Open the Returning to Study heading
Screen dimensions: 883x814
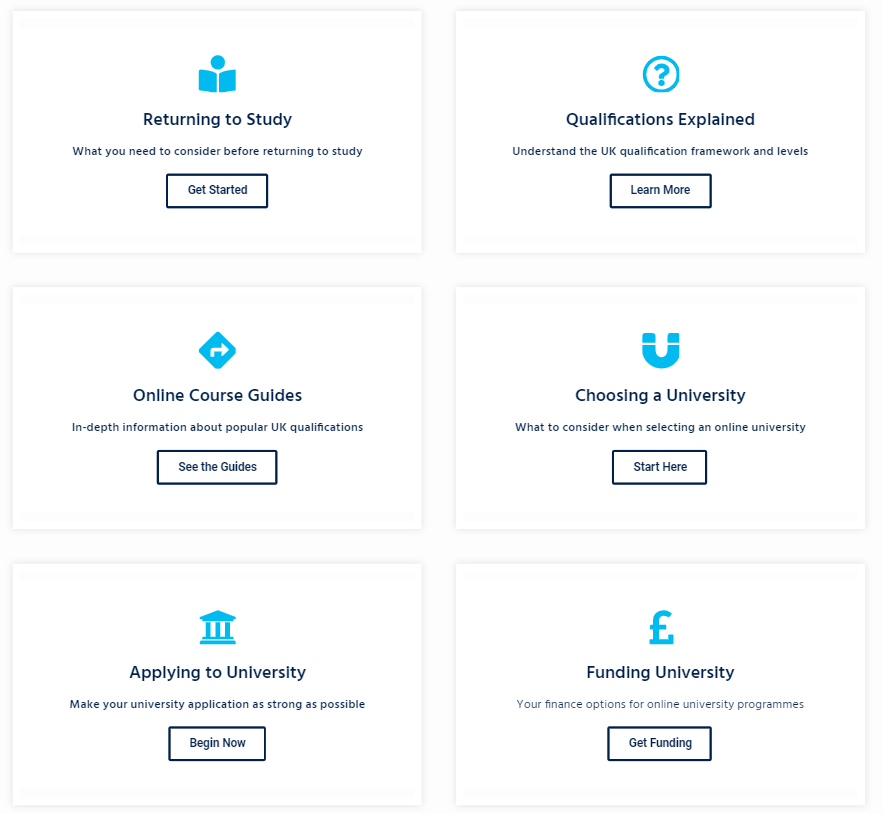click(217, 119)
